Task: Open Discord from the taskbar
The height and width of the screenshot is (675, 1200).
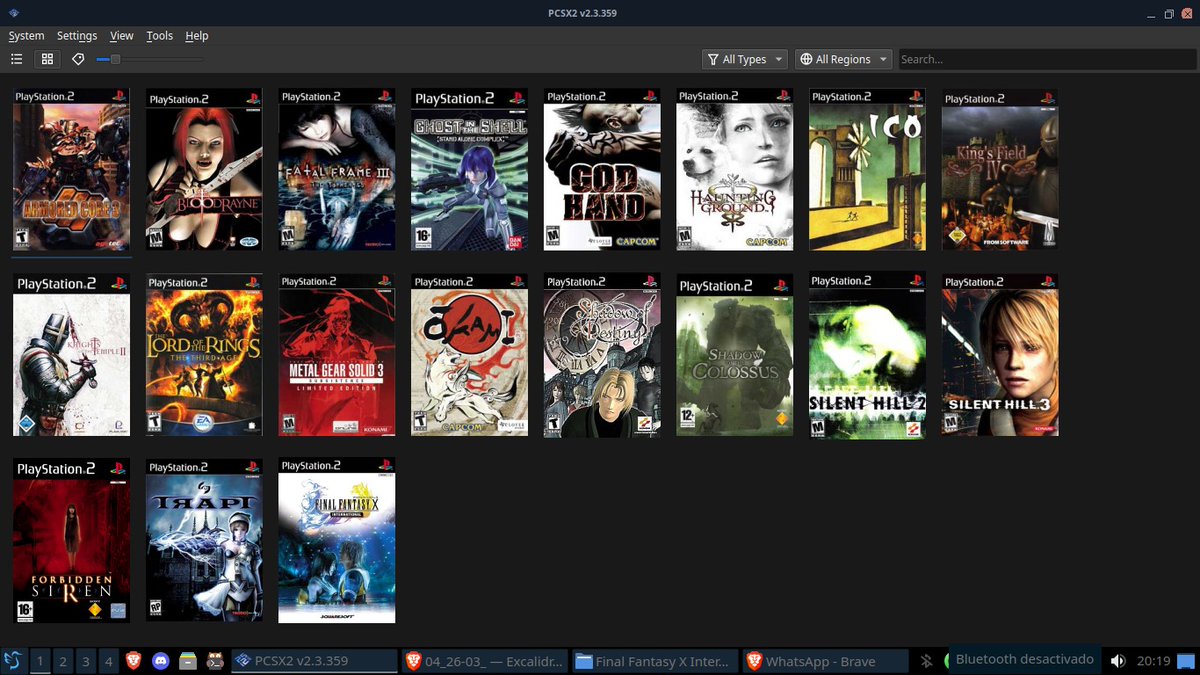Action: (x=161, y=661)
